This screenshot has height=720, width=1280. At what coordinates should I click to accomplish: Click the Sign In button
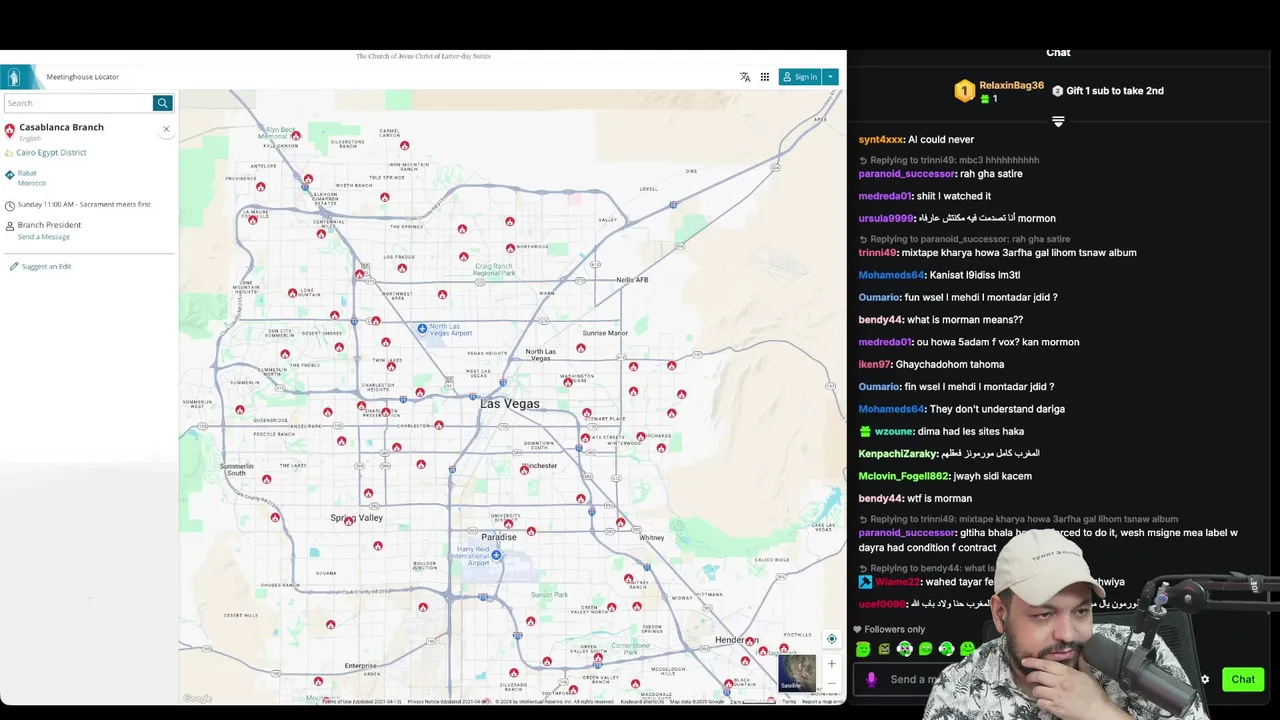click(800, 77)
